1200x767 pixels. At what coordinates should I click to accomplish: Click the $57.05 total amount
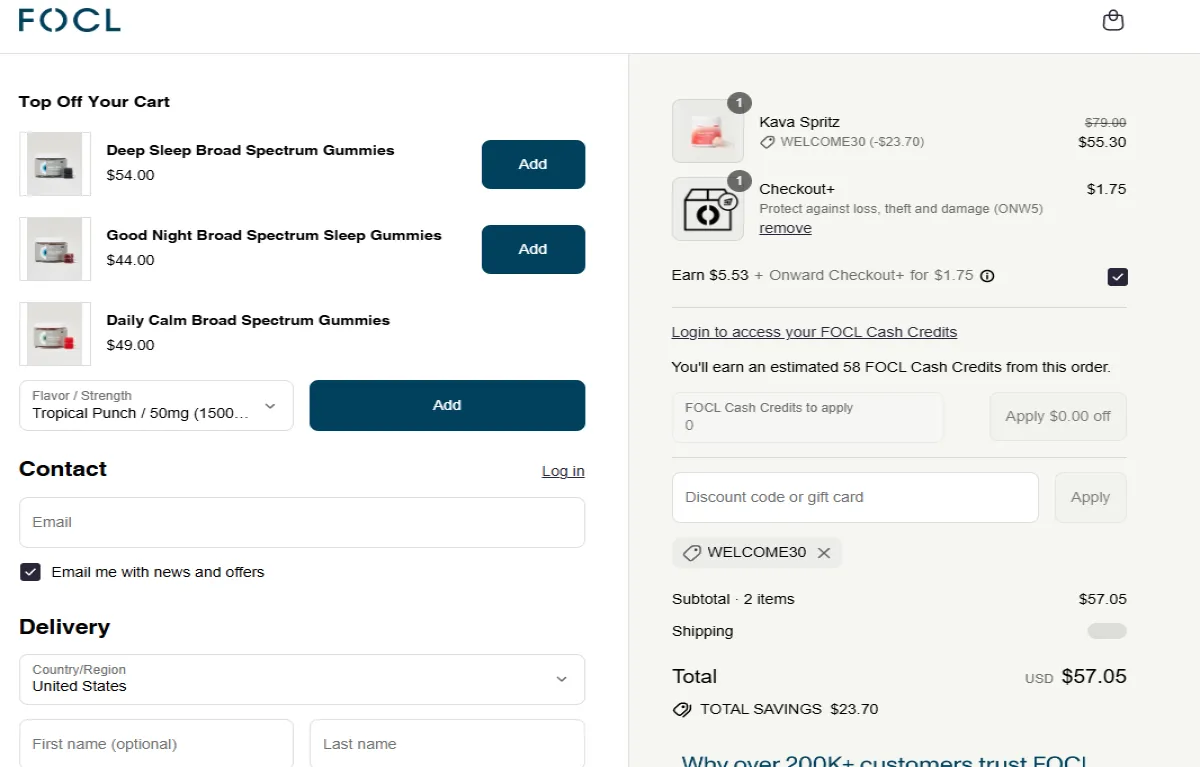[x=1094, y=676]
